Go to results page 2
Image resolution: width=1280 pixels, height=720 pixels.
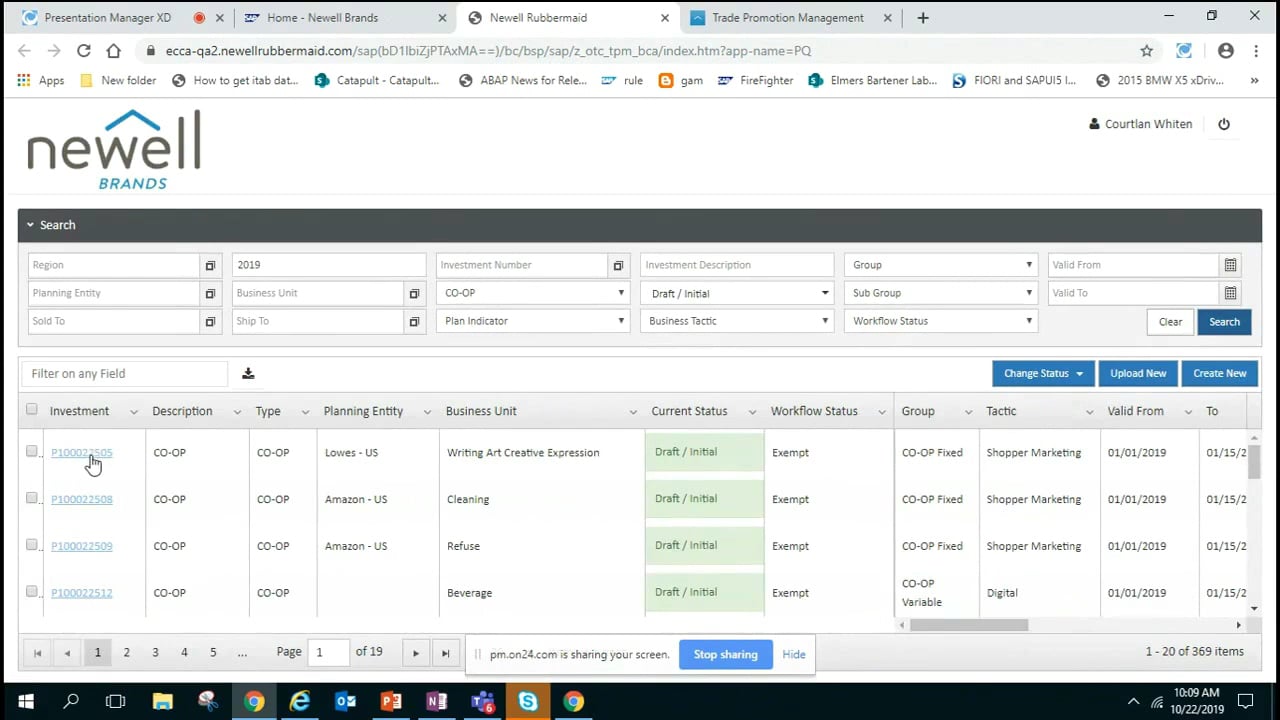tap(126, 652)
